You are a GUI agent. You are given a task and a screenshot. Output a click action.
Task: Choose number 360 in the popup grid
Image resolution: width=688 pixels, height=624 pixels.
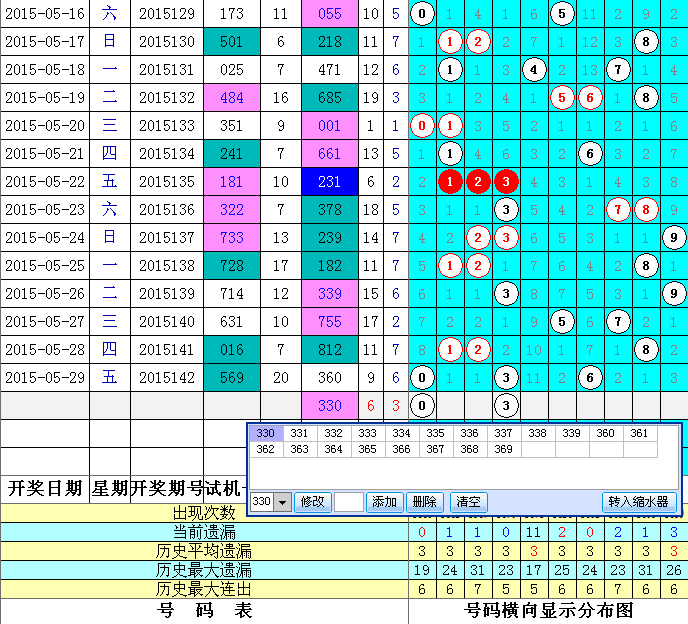click(605, 434)
